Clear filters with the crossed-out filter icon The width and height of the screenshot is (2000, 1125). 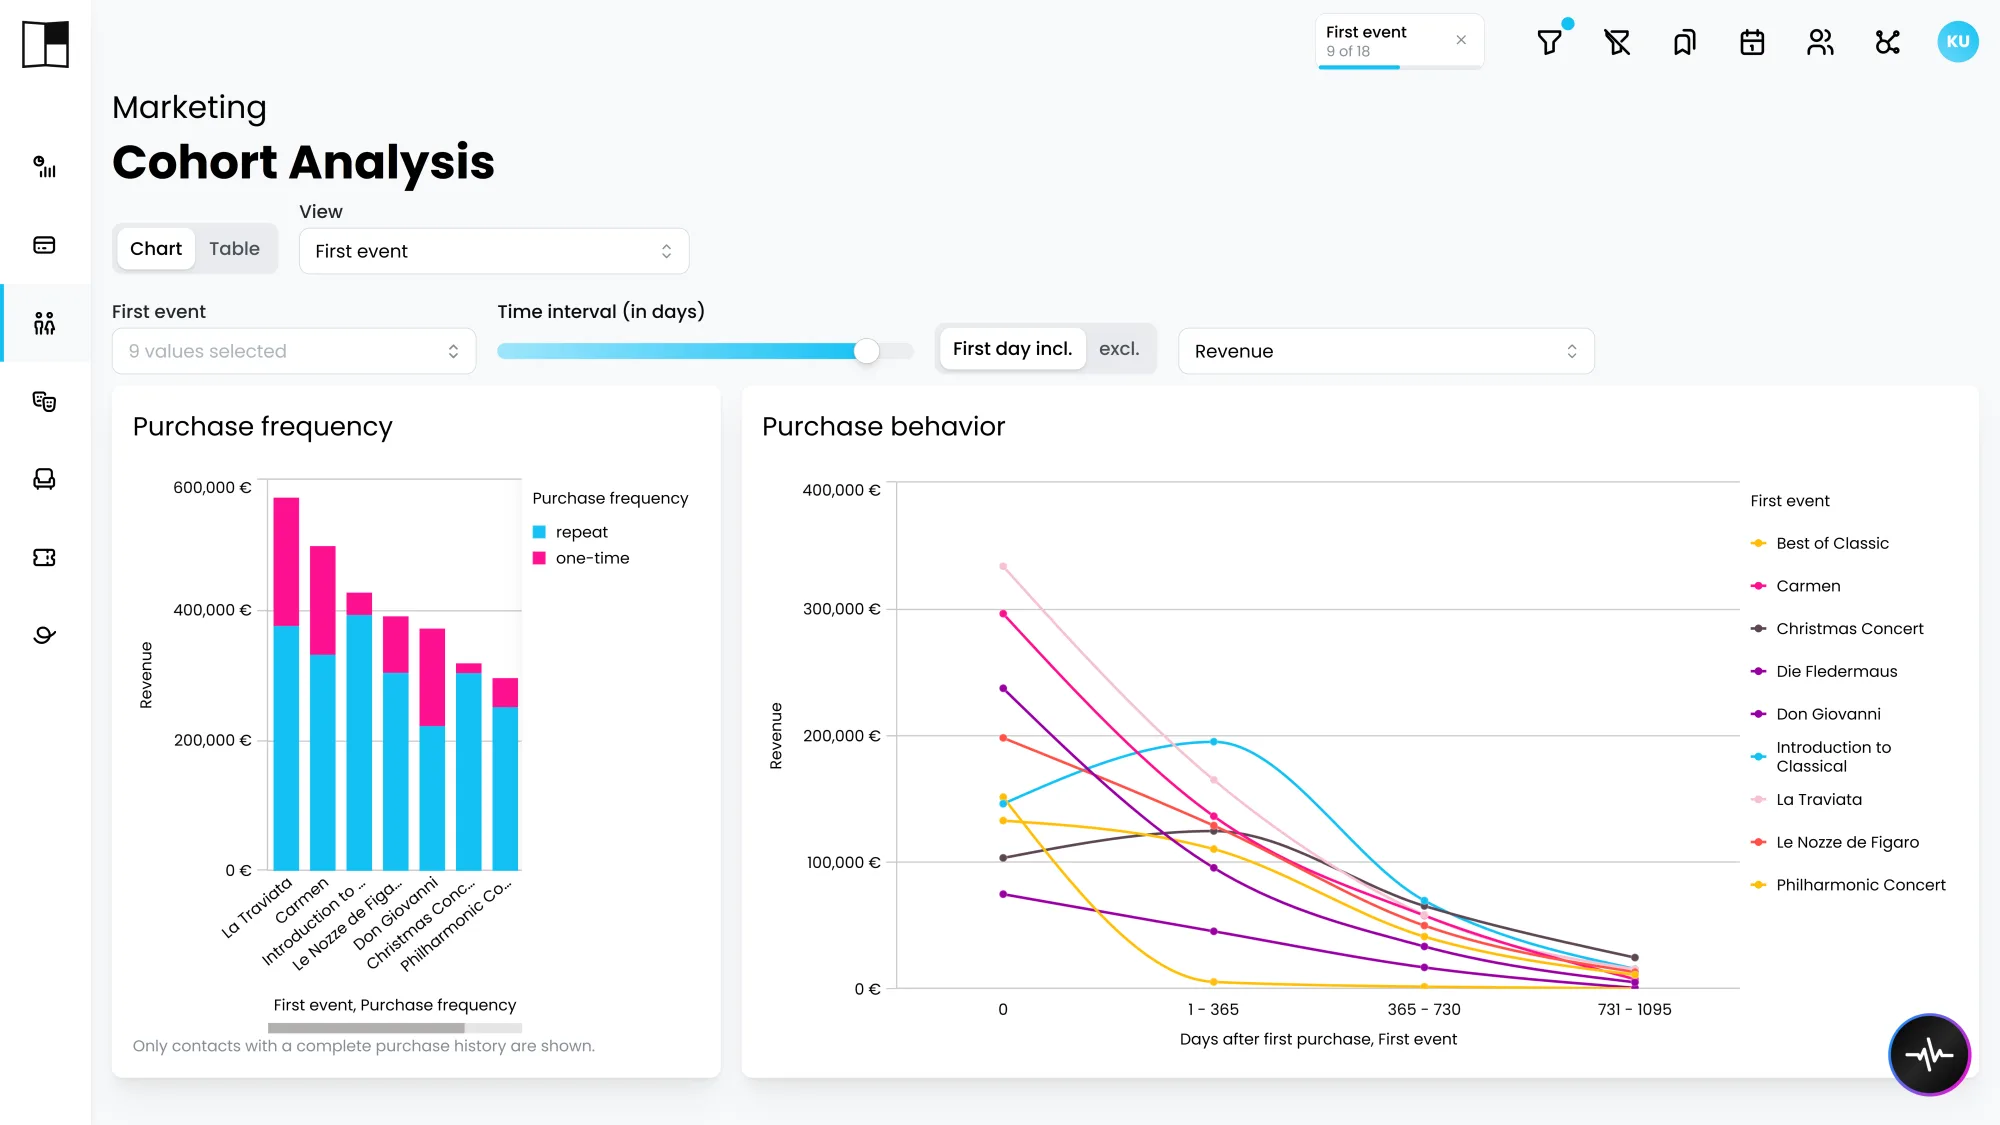coord(1617,42)
